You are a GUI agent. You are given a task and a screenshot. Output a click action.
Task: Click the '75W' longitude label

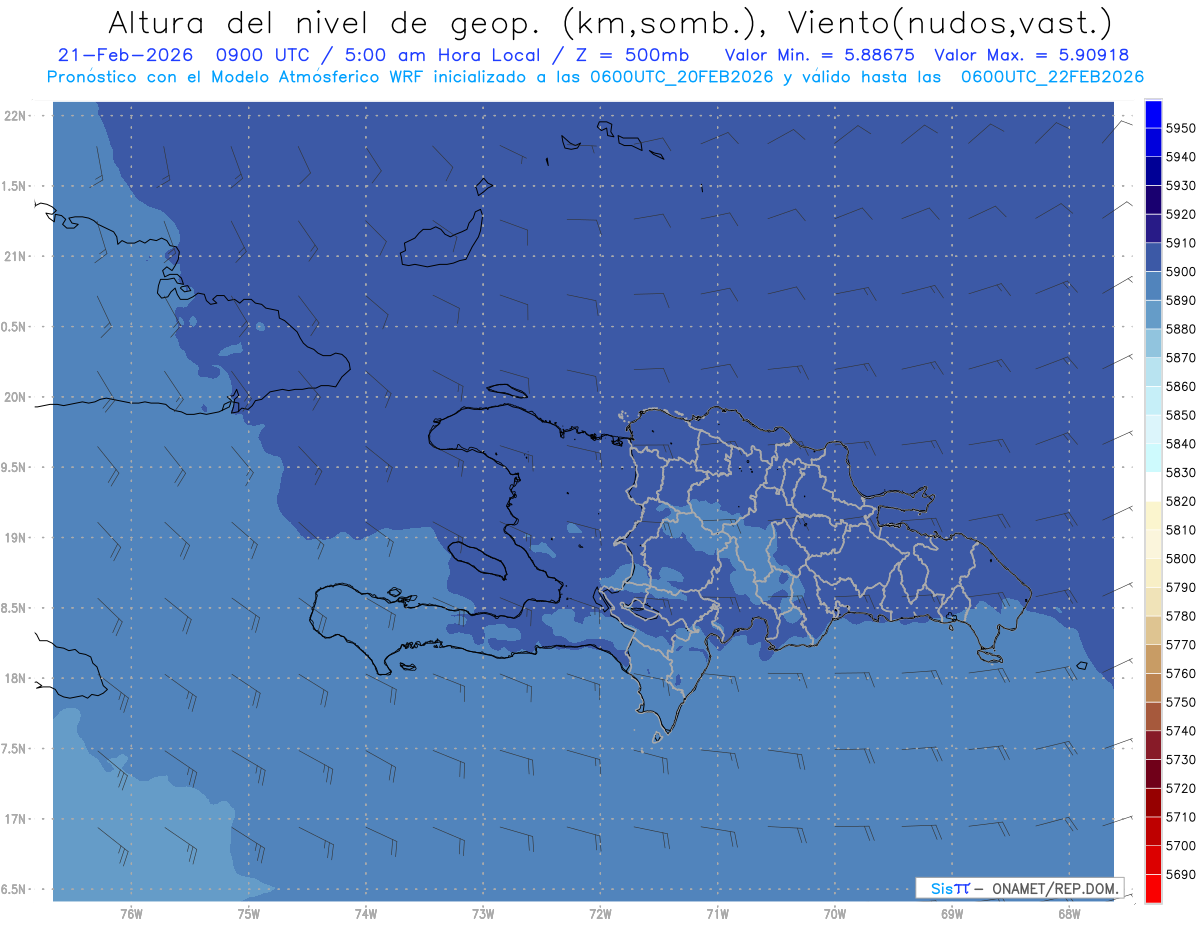(249, 914)
